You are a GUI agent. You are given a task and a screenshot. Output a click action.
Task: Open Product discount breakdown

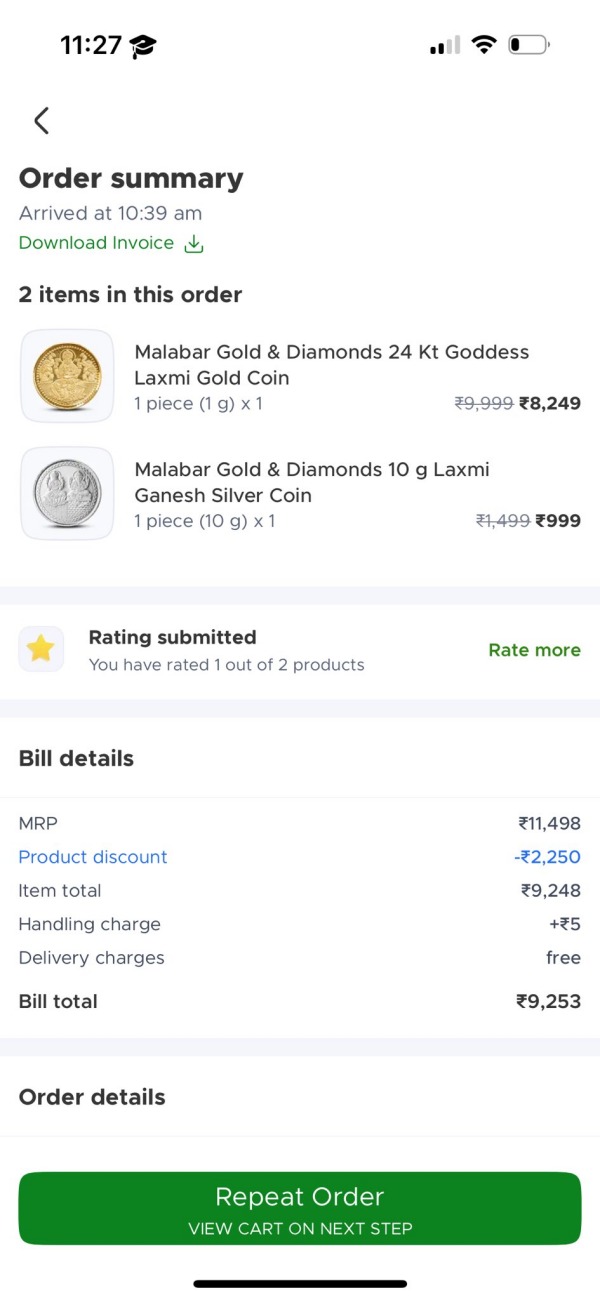tap(92, 857)
